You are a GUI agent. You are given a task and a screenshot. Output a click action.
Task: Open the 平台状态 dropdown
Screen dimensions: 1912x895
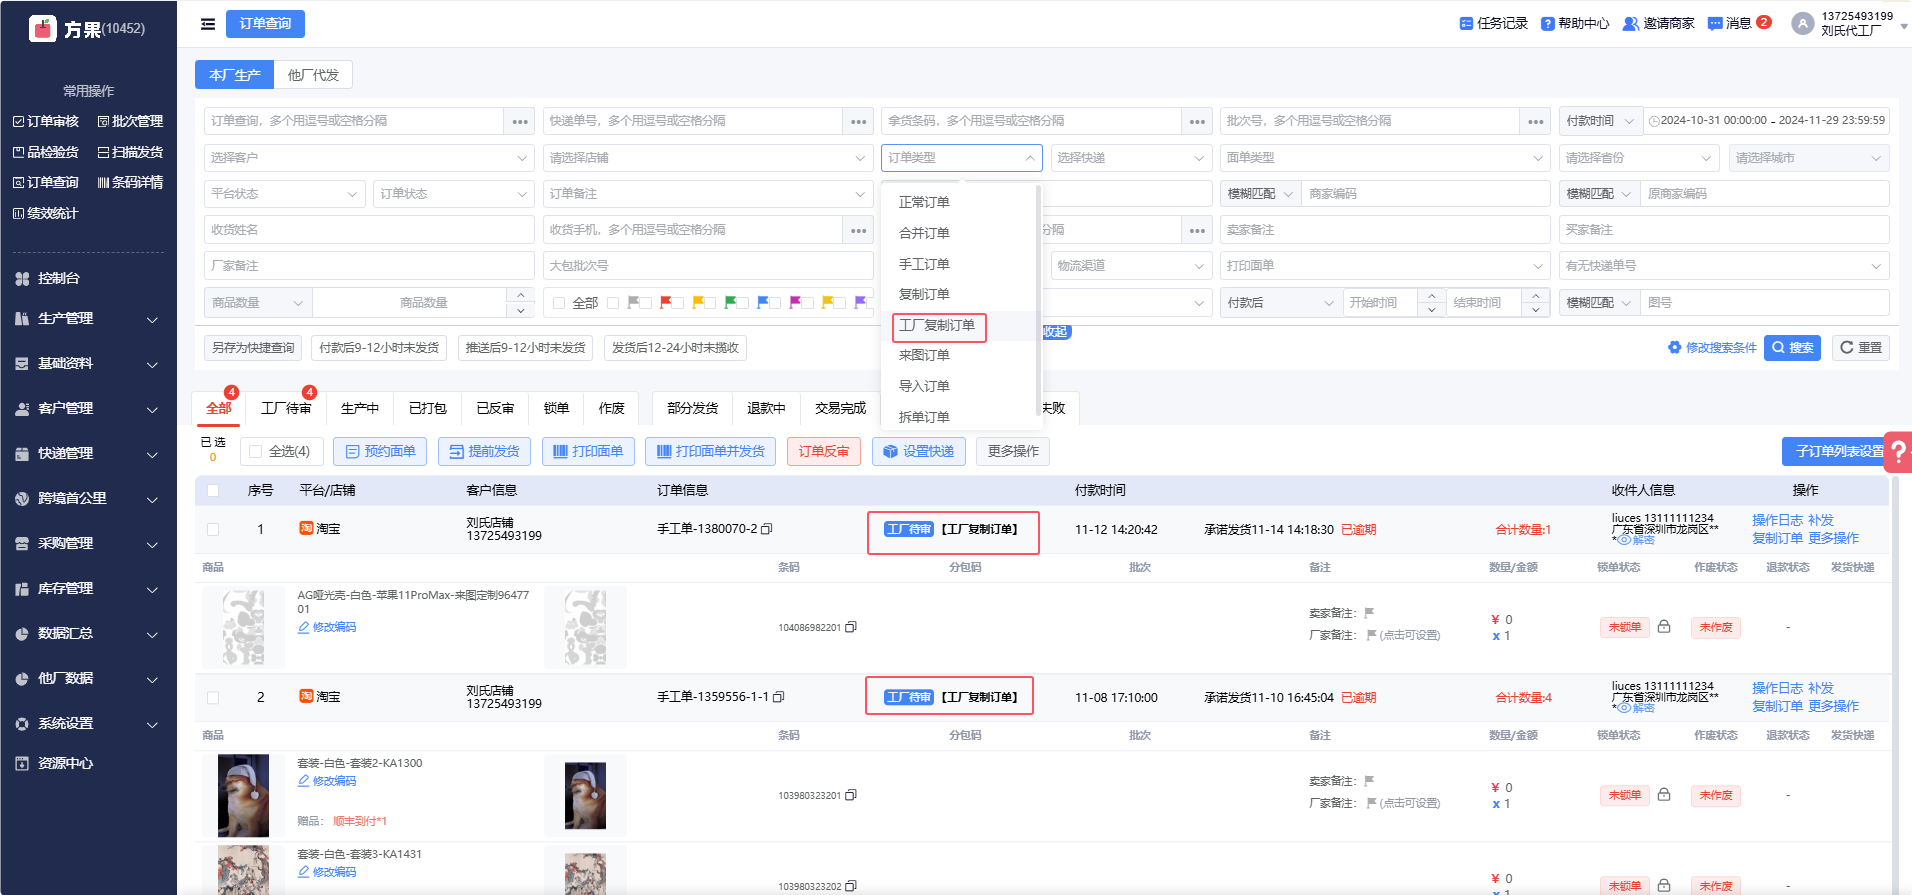pos(284,194)
